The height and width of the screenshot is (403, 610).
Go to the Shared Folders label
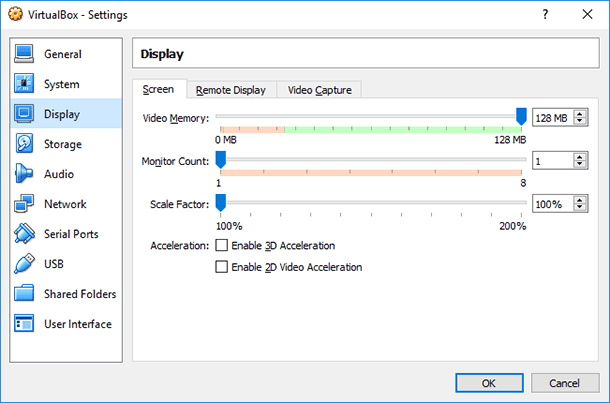(x=80, y=294)
